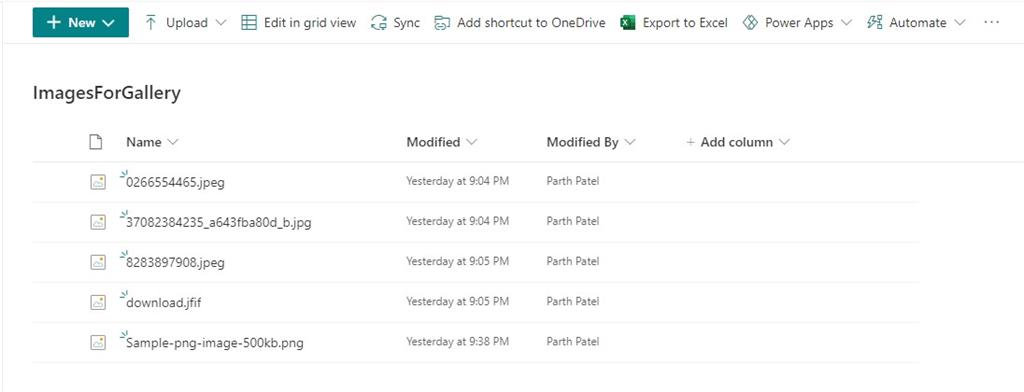Open the more commands ellipsis
Image resolution: width=1024 pixels, height=392 pixels.
point(991,23)
